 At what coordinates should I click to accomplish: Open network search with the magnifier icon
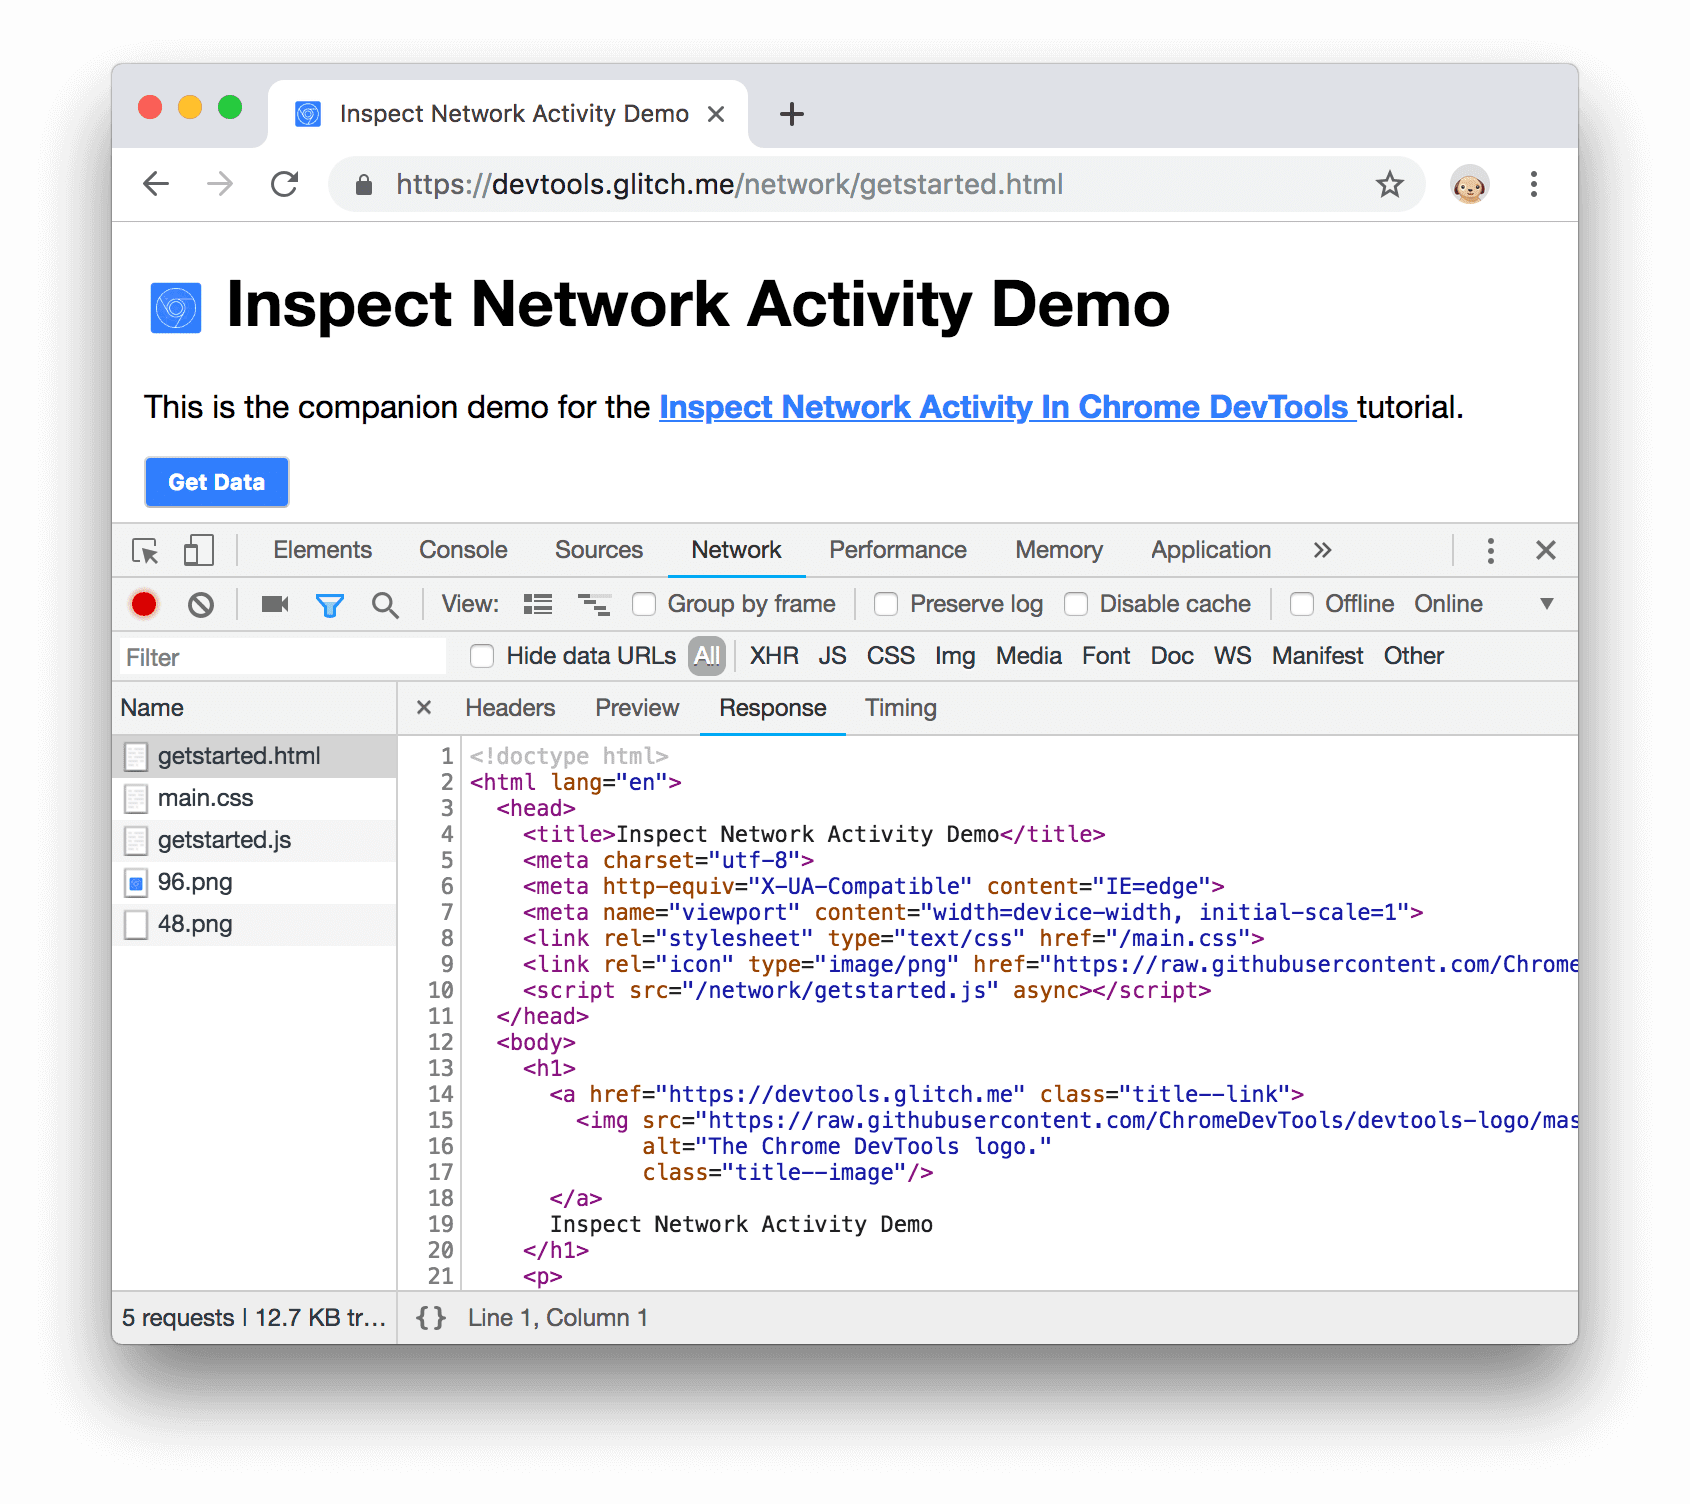coord(386,604)
